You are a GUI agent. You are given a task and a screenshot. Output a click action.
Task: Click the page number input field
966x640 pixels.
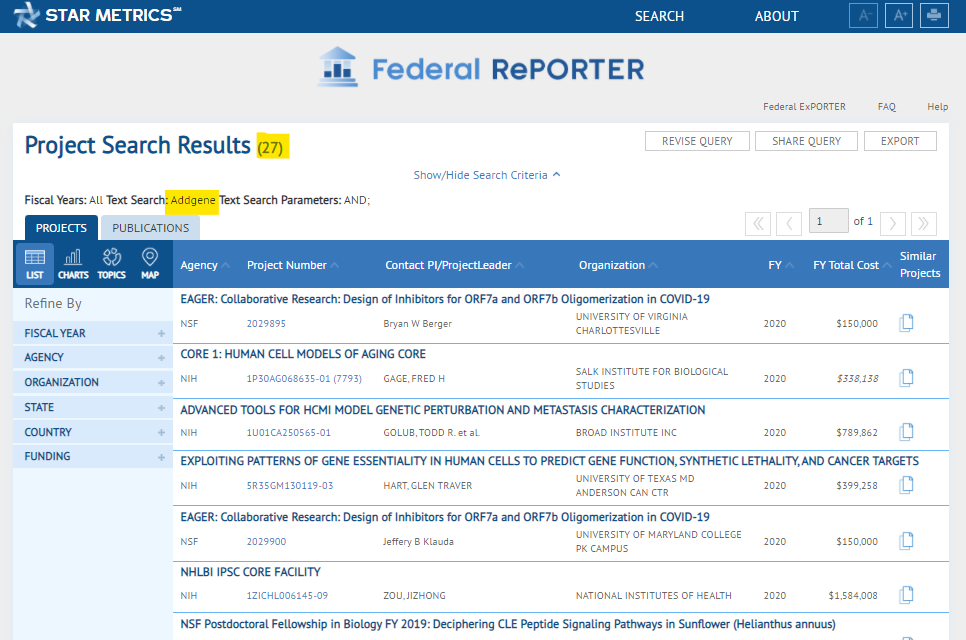click(x=828, y=221)
